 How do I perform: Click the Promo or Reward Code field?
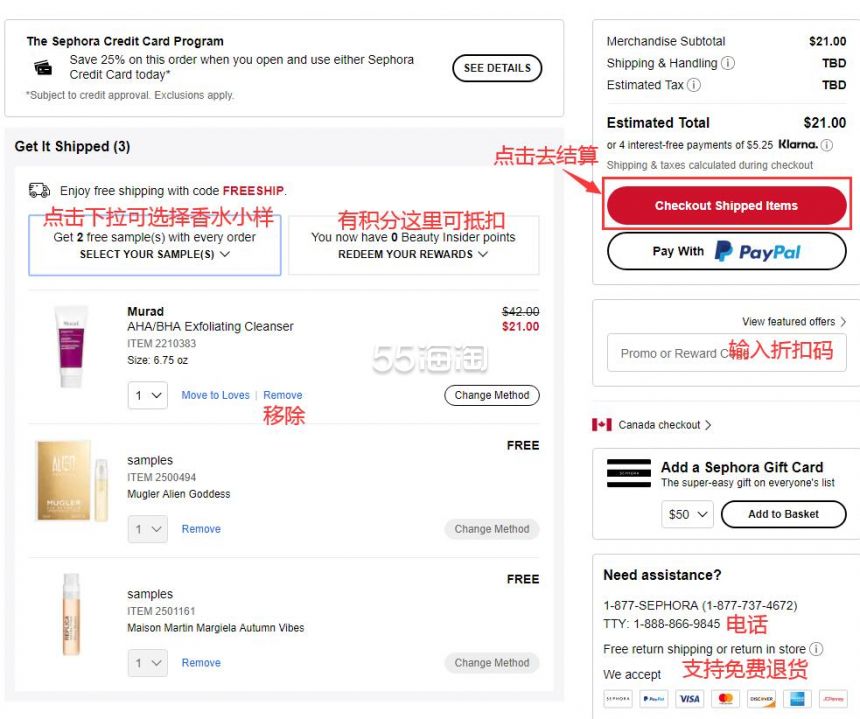click(726, 353)
